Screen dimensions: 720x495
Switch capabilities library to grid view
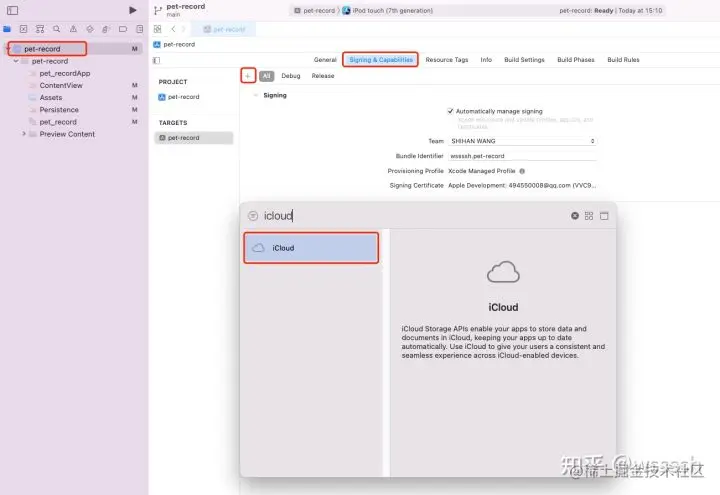(x=589, y=216)
